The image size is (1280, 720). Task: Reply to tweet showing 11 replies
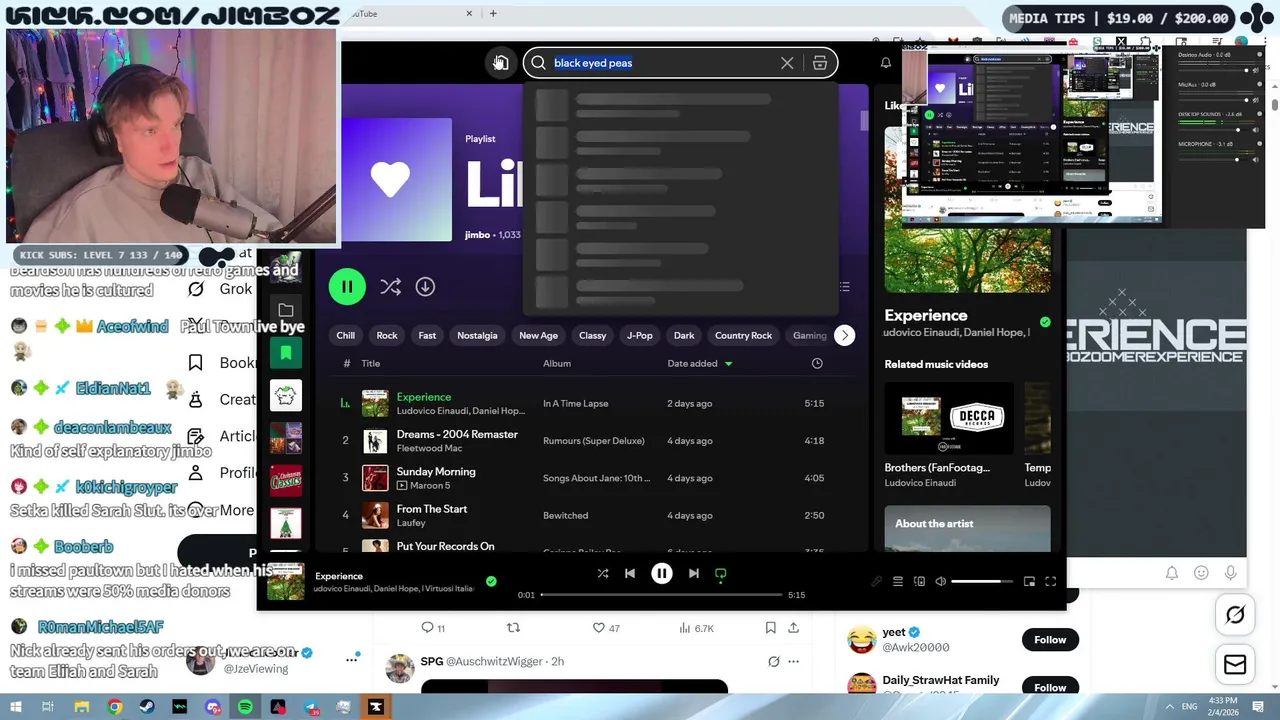(x=433, y=628)
